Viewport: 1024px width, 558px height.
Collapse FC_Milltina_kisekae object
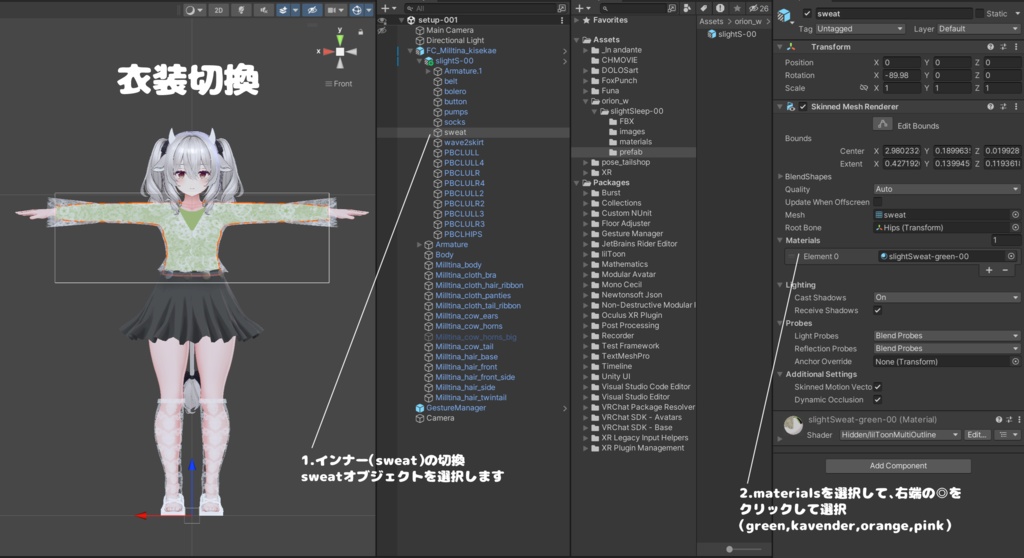pos(410,50)
